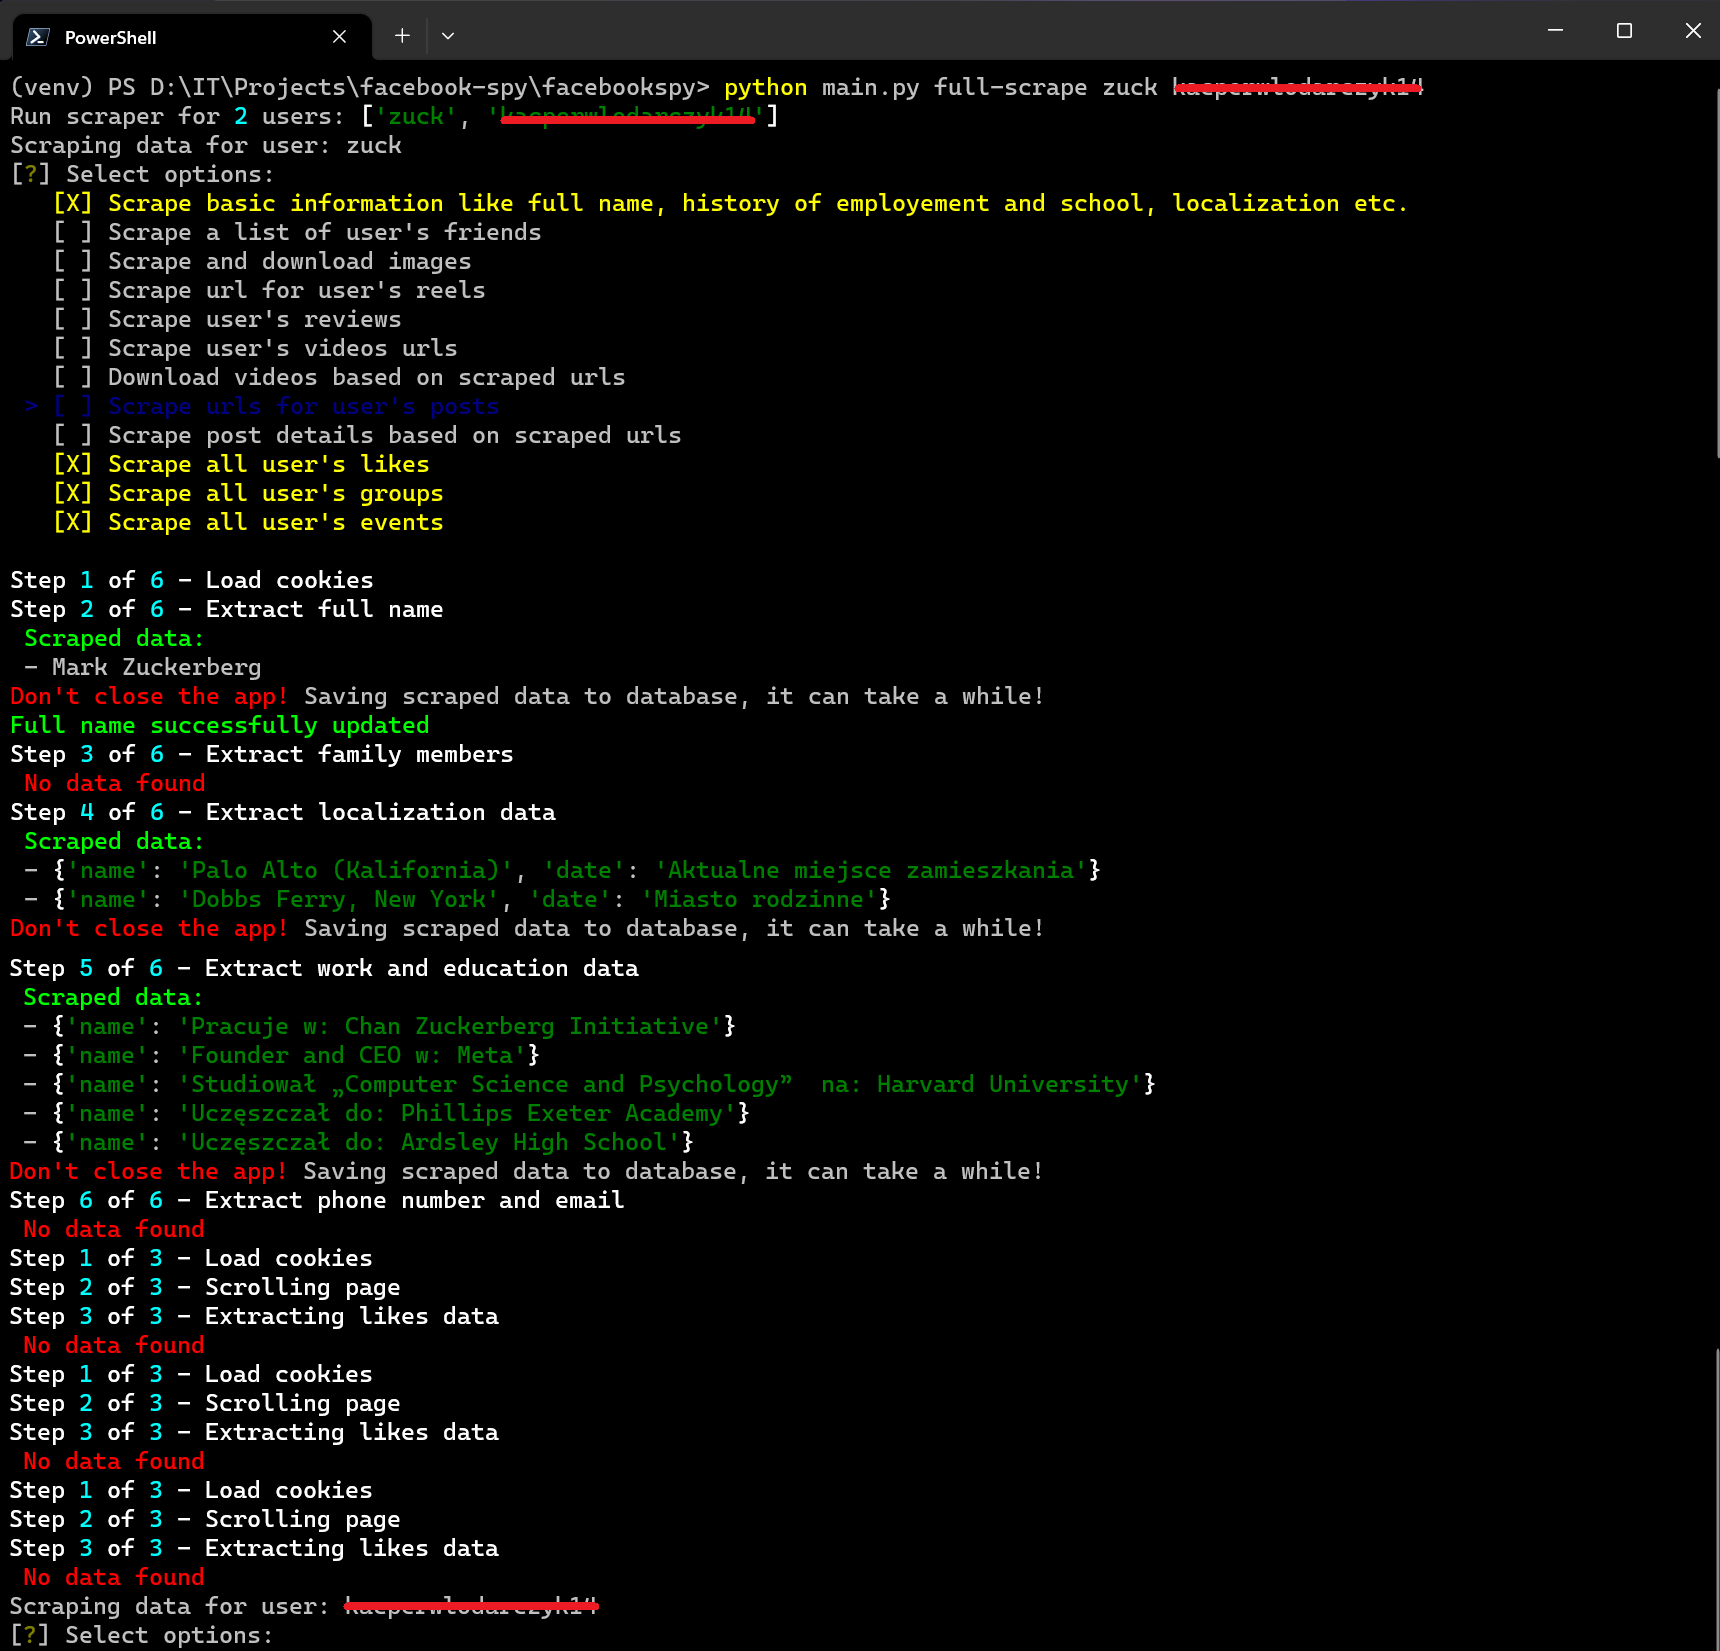Click 'Run scraper for 2 users' line
1720x1651 pixels.
(394, 116)
